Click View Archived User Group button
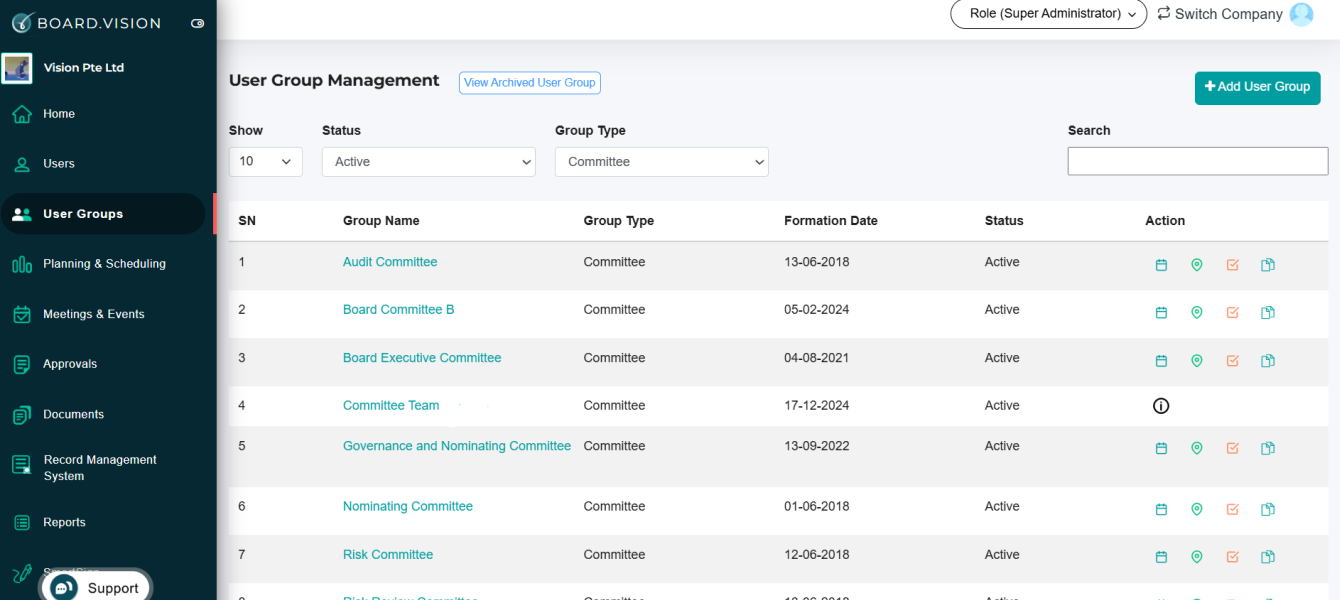Image resolution: width=1340 pixels, height=600 pixels. tap(530, 83)
